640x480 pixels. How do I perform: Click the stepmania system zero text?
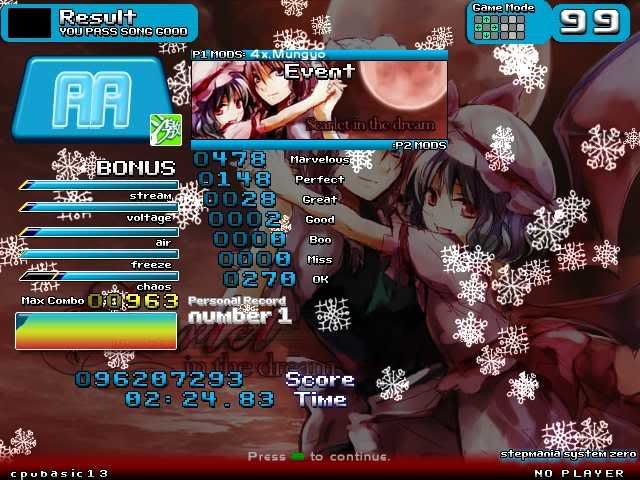[568, 454]
